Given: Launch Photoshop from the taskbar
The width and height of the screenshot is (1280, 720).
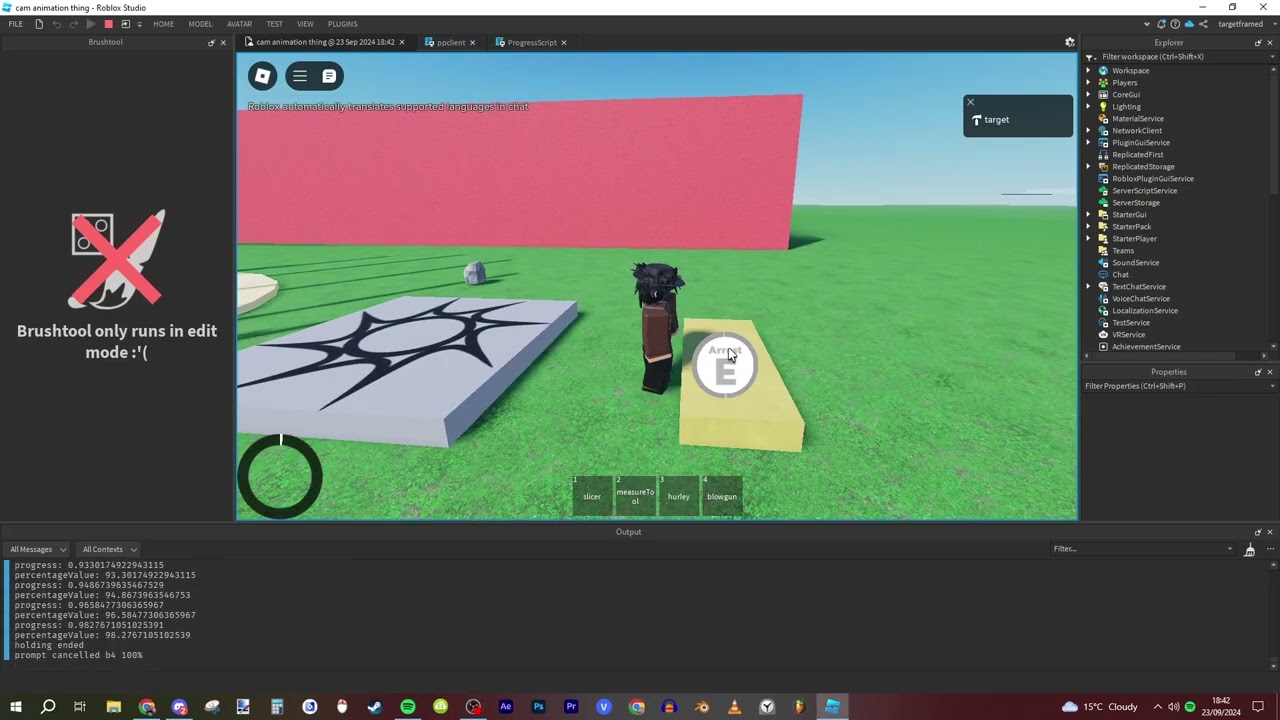Looking at the screenshot, I should (x=539, y=707).
